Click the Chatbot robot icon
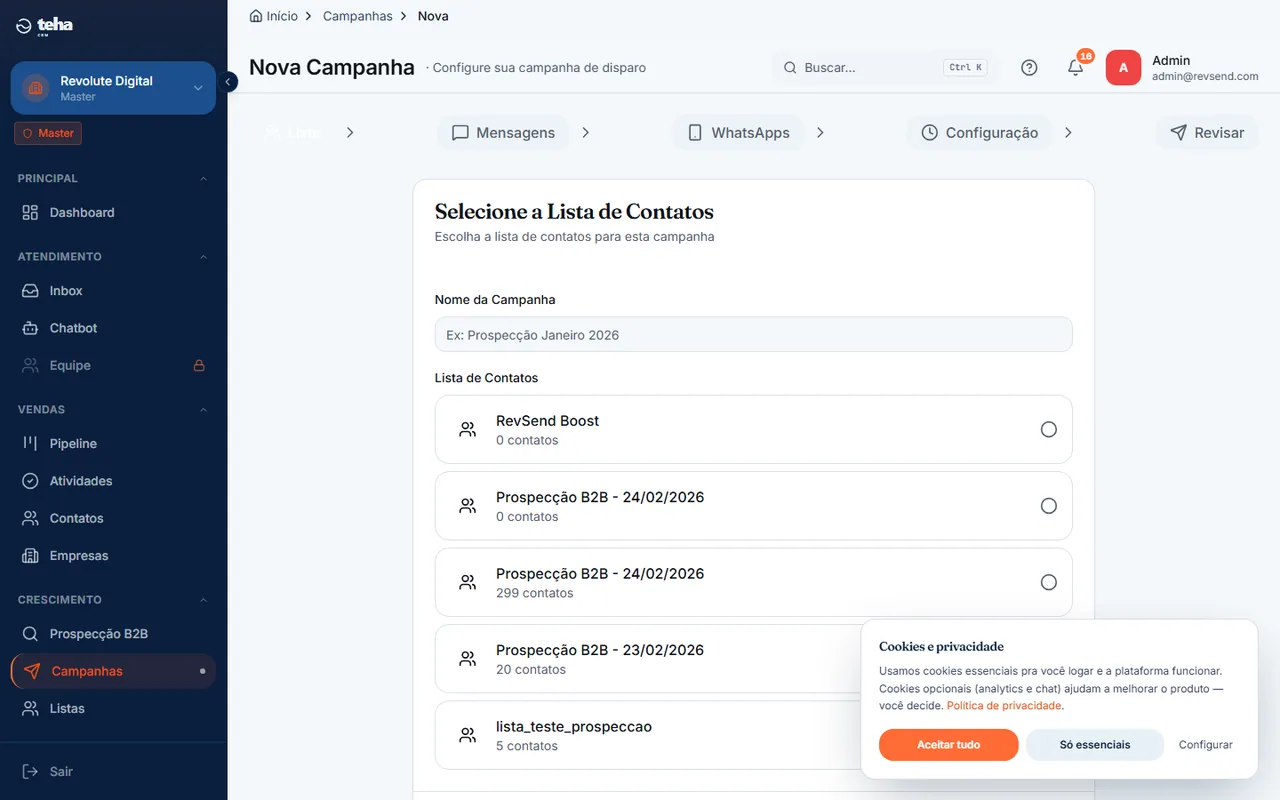The height and width of the screenshot is (800, 1280). click(x=30, y=328)
